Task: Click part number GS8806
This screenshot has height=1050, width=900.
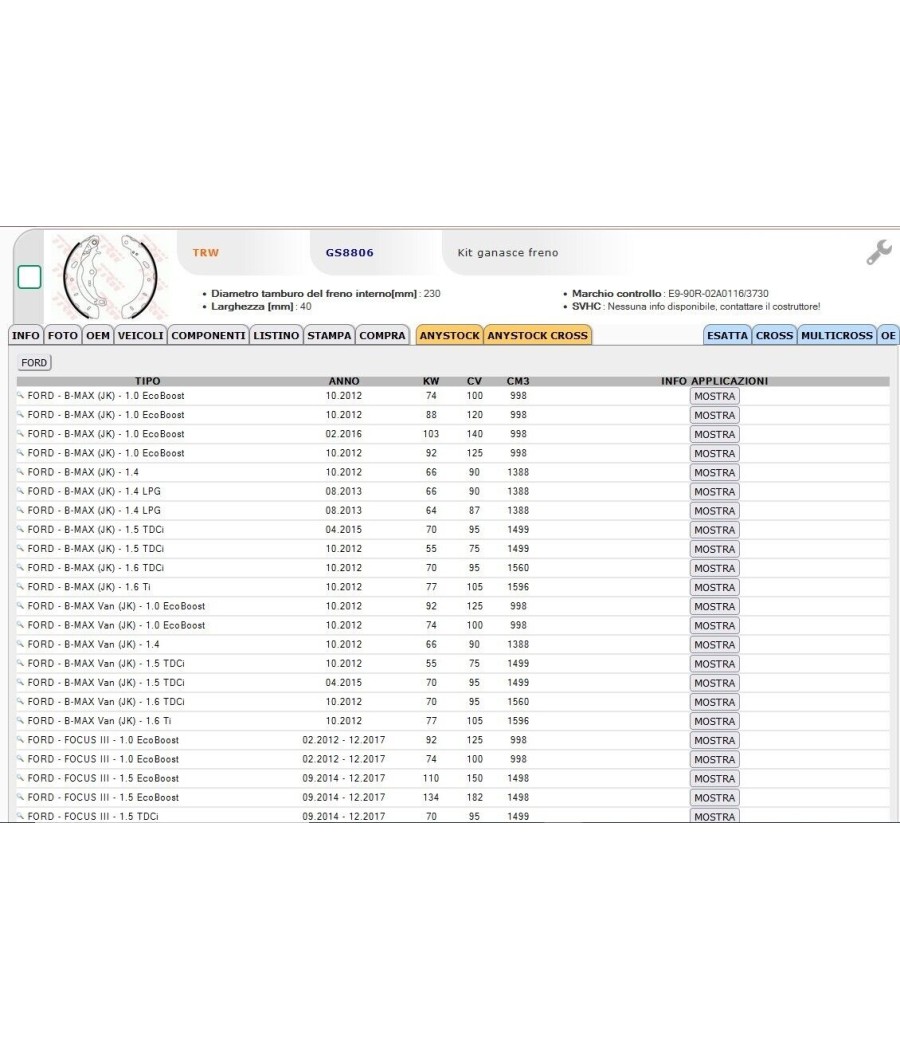Action: click(x=350, y=252)
